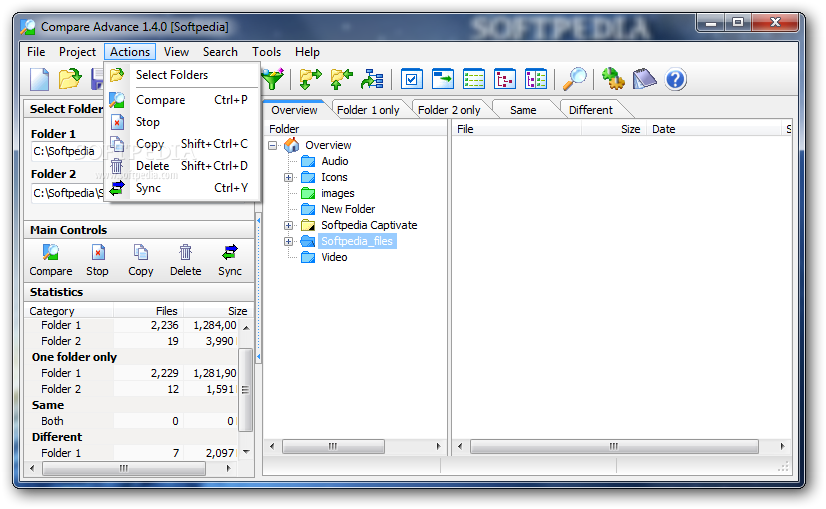Switch to the Overview tab
826x509 pixels.
[294, 110]
